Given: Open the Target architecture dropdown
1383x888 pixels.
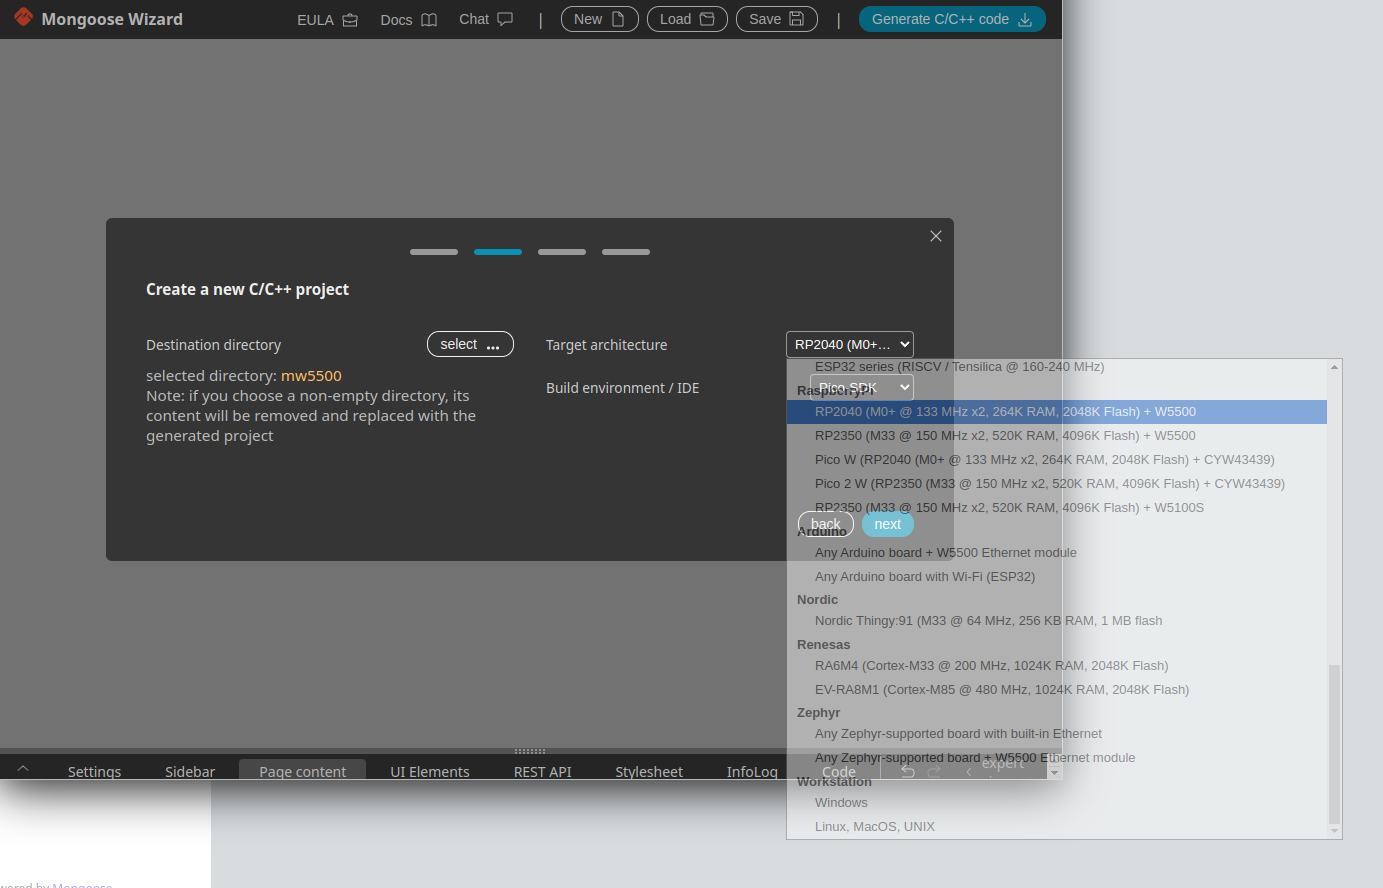Looking at the screenshot, I should click(x=849, y=344).
